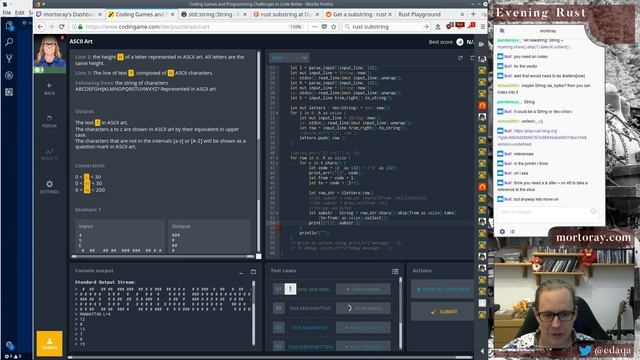This screenshot has width=640, height=360.
Task: Reload the CodinGame page
Action: coord(62,27)
